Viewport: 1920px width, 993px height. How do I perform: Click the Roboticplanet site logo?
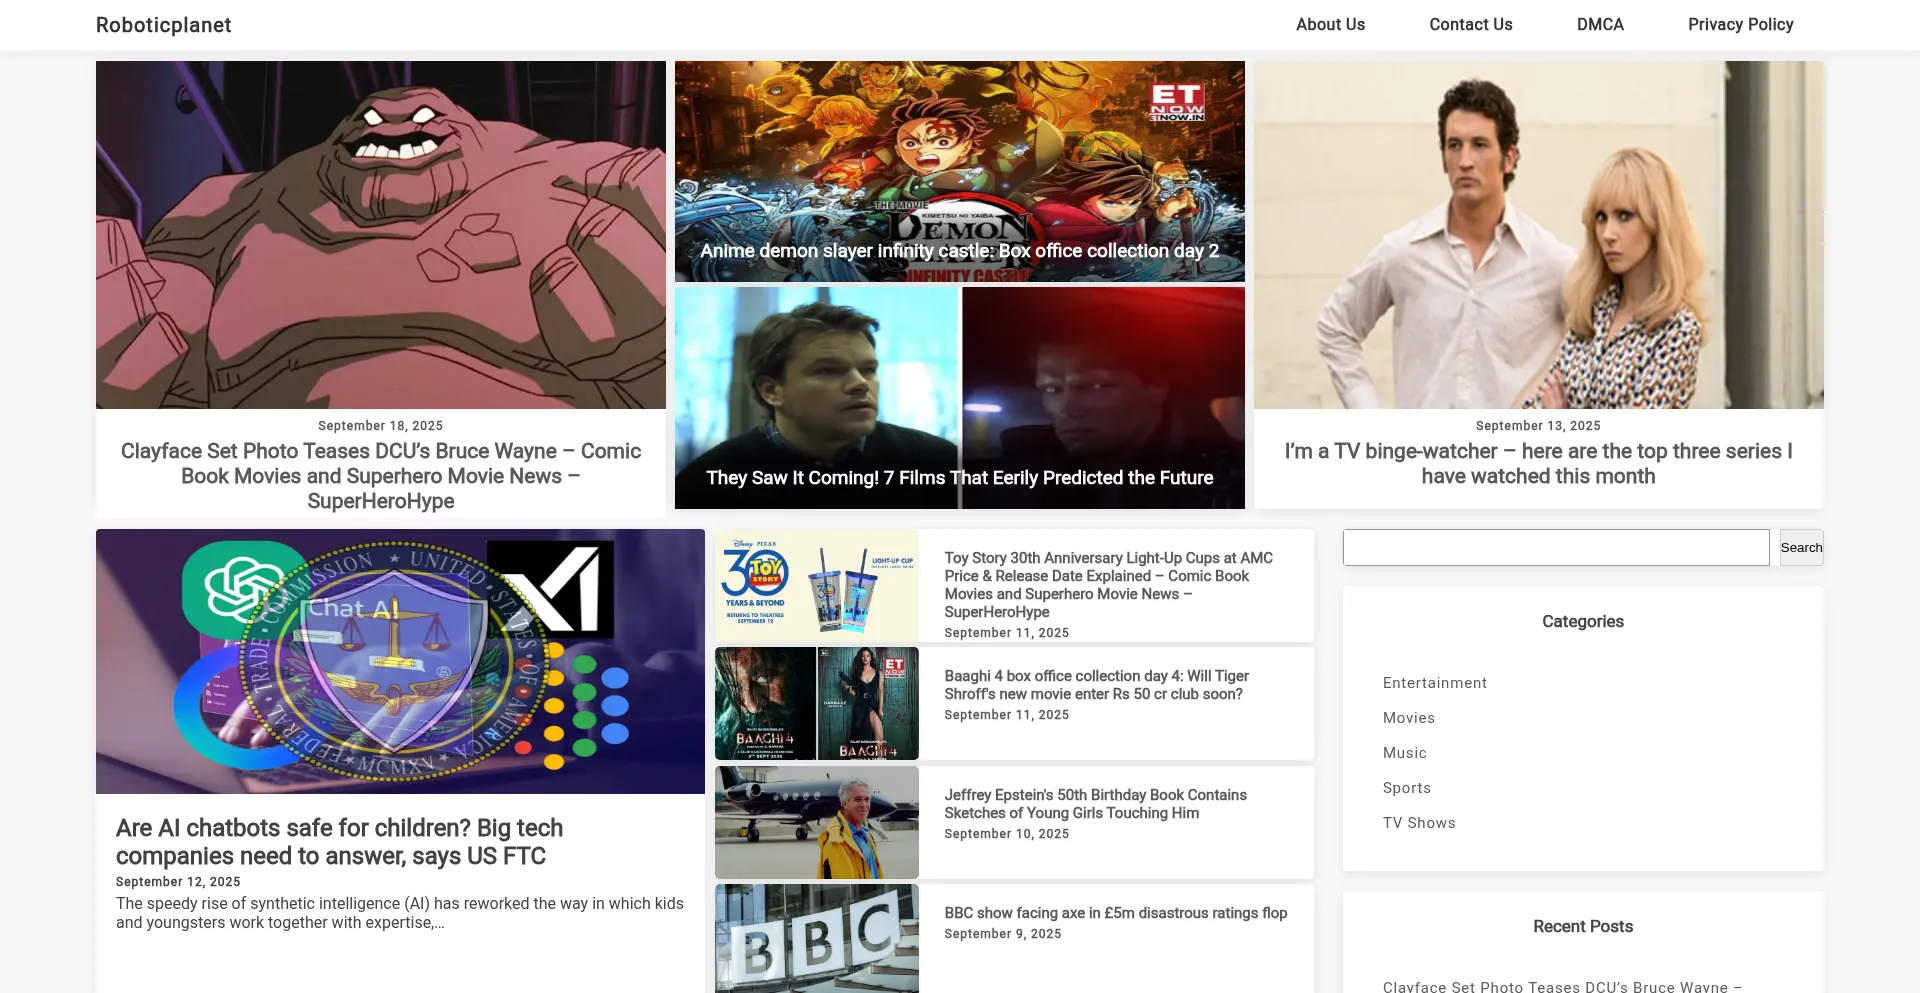tap(163, 25)
